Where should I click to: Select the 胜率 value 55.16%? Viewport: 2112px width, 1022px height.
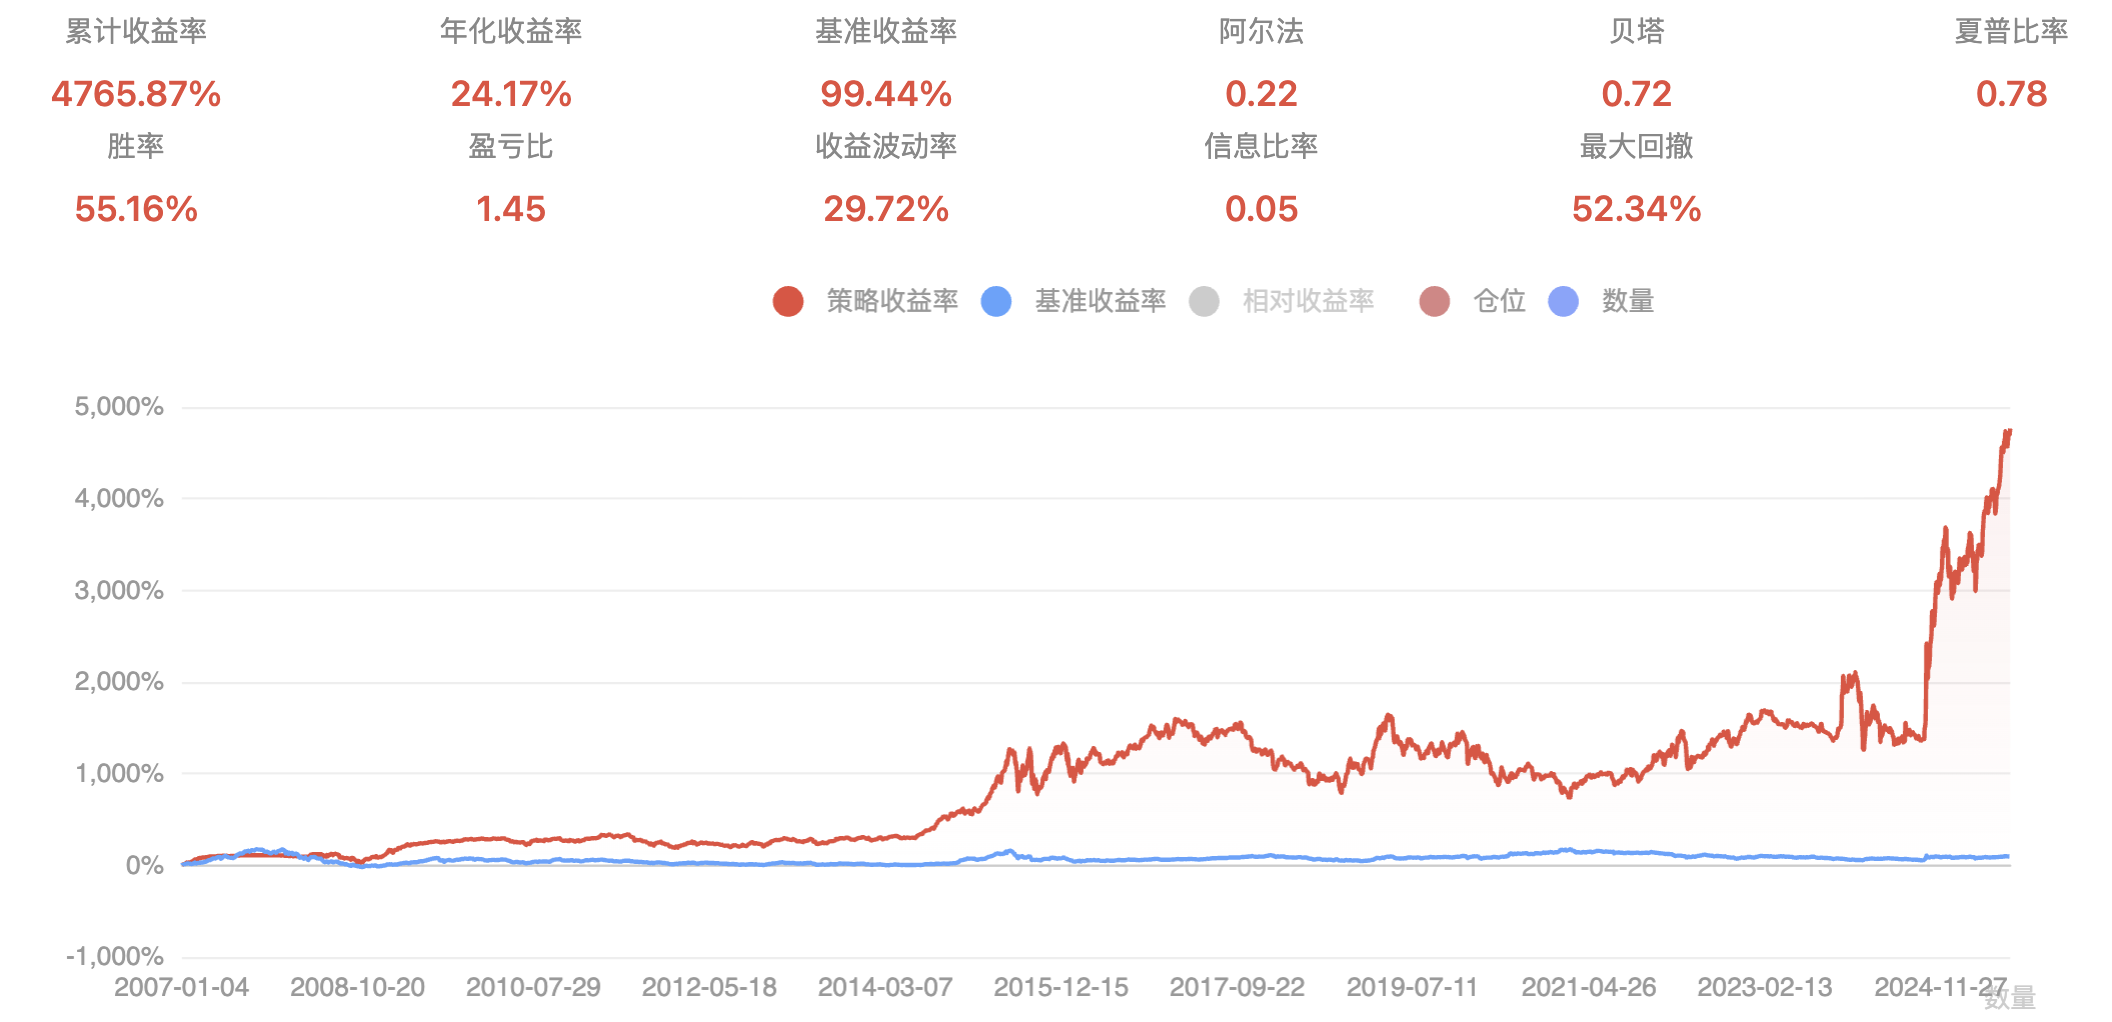136,209
